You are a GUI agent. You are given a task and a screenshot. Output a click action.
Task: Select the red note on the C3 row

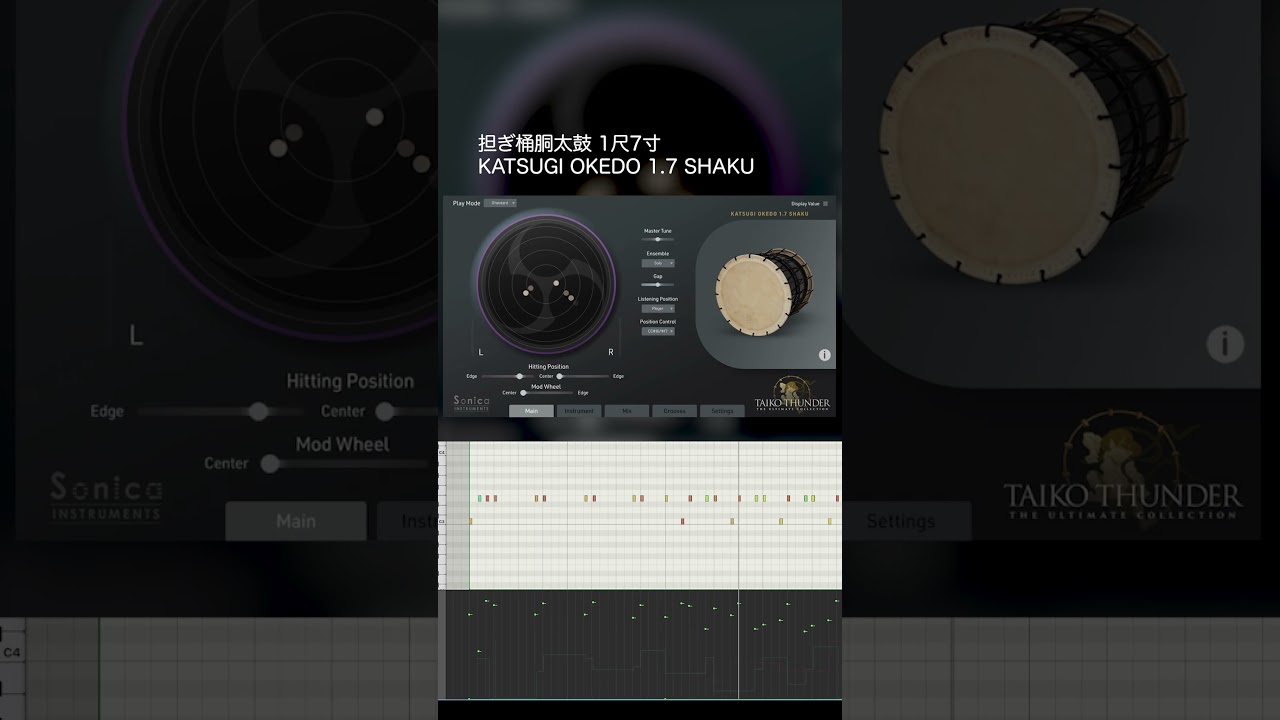point(682,521)
